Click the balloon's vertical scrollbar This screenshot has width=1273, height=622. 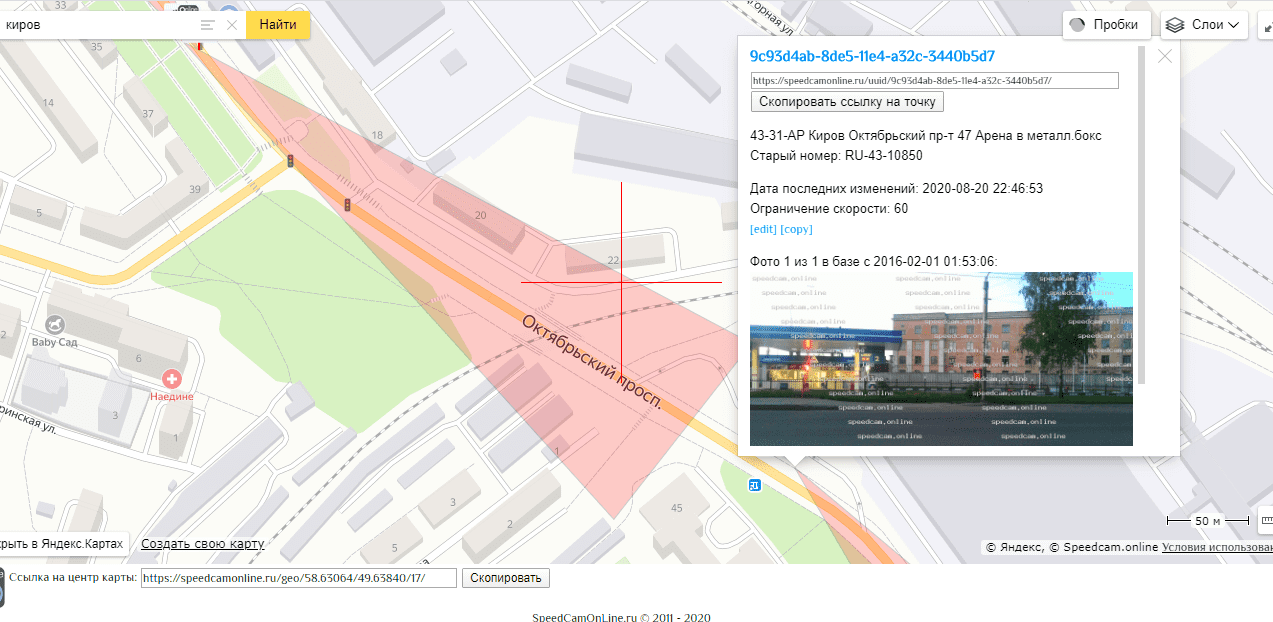point(1142,214)
